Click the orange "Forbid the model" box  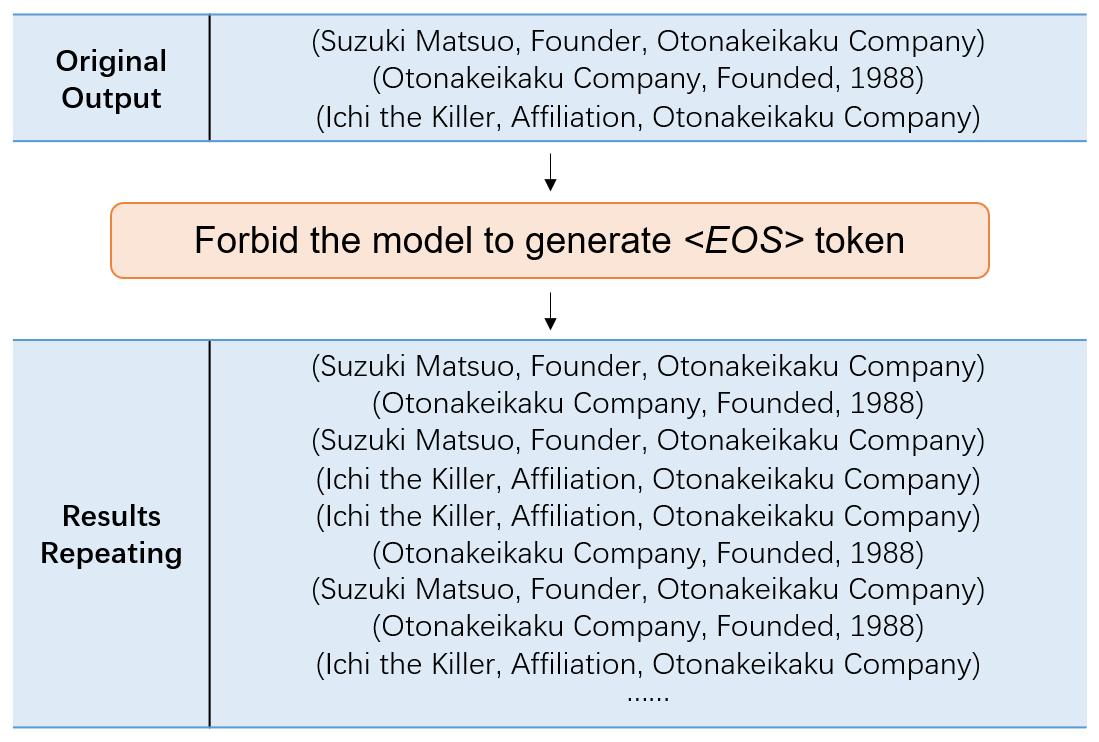[x=549, y=241]
